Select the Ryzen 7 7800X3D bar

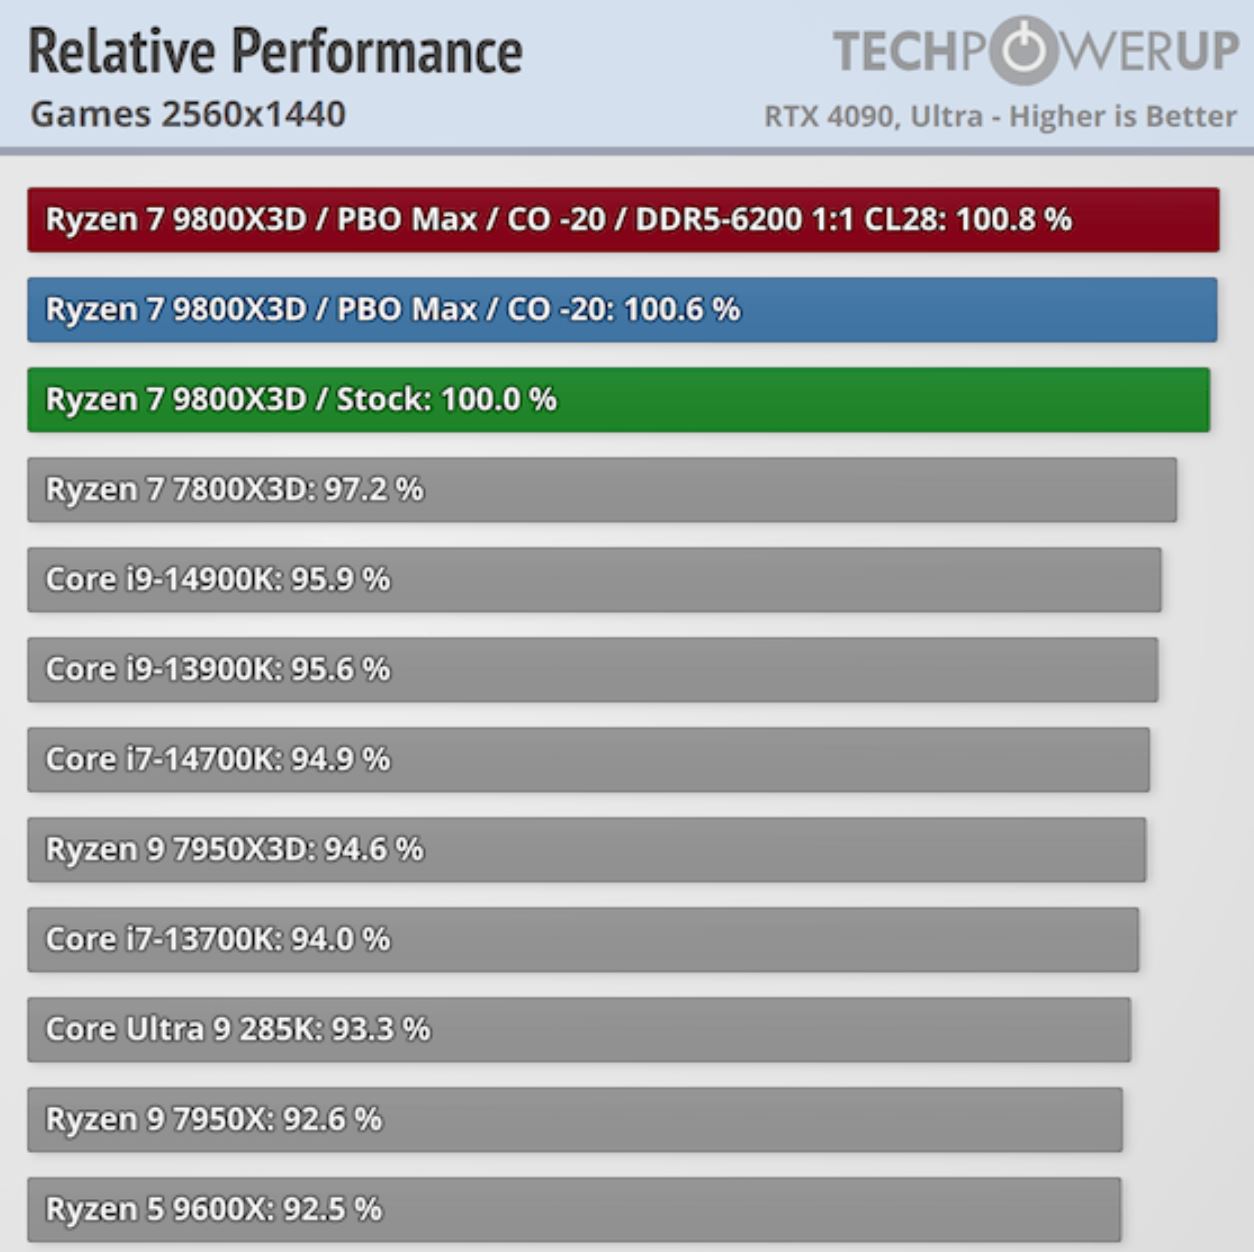pyautogui.click(x=601, y=489)
